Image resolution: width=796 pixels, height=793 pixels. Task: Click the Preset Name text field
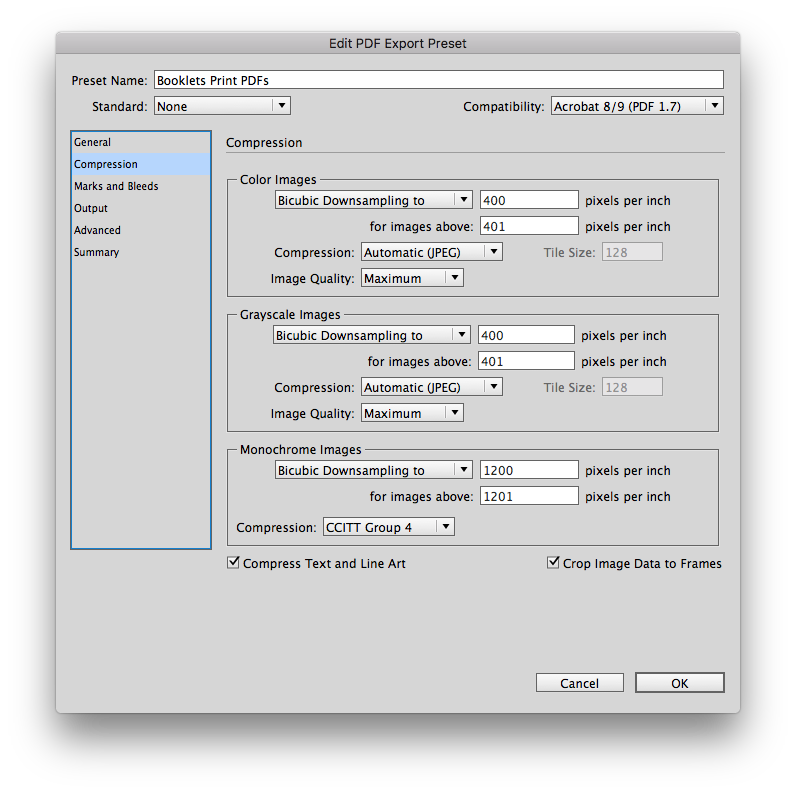pyautogui.click(x=439, y=80)
